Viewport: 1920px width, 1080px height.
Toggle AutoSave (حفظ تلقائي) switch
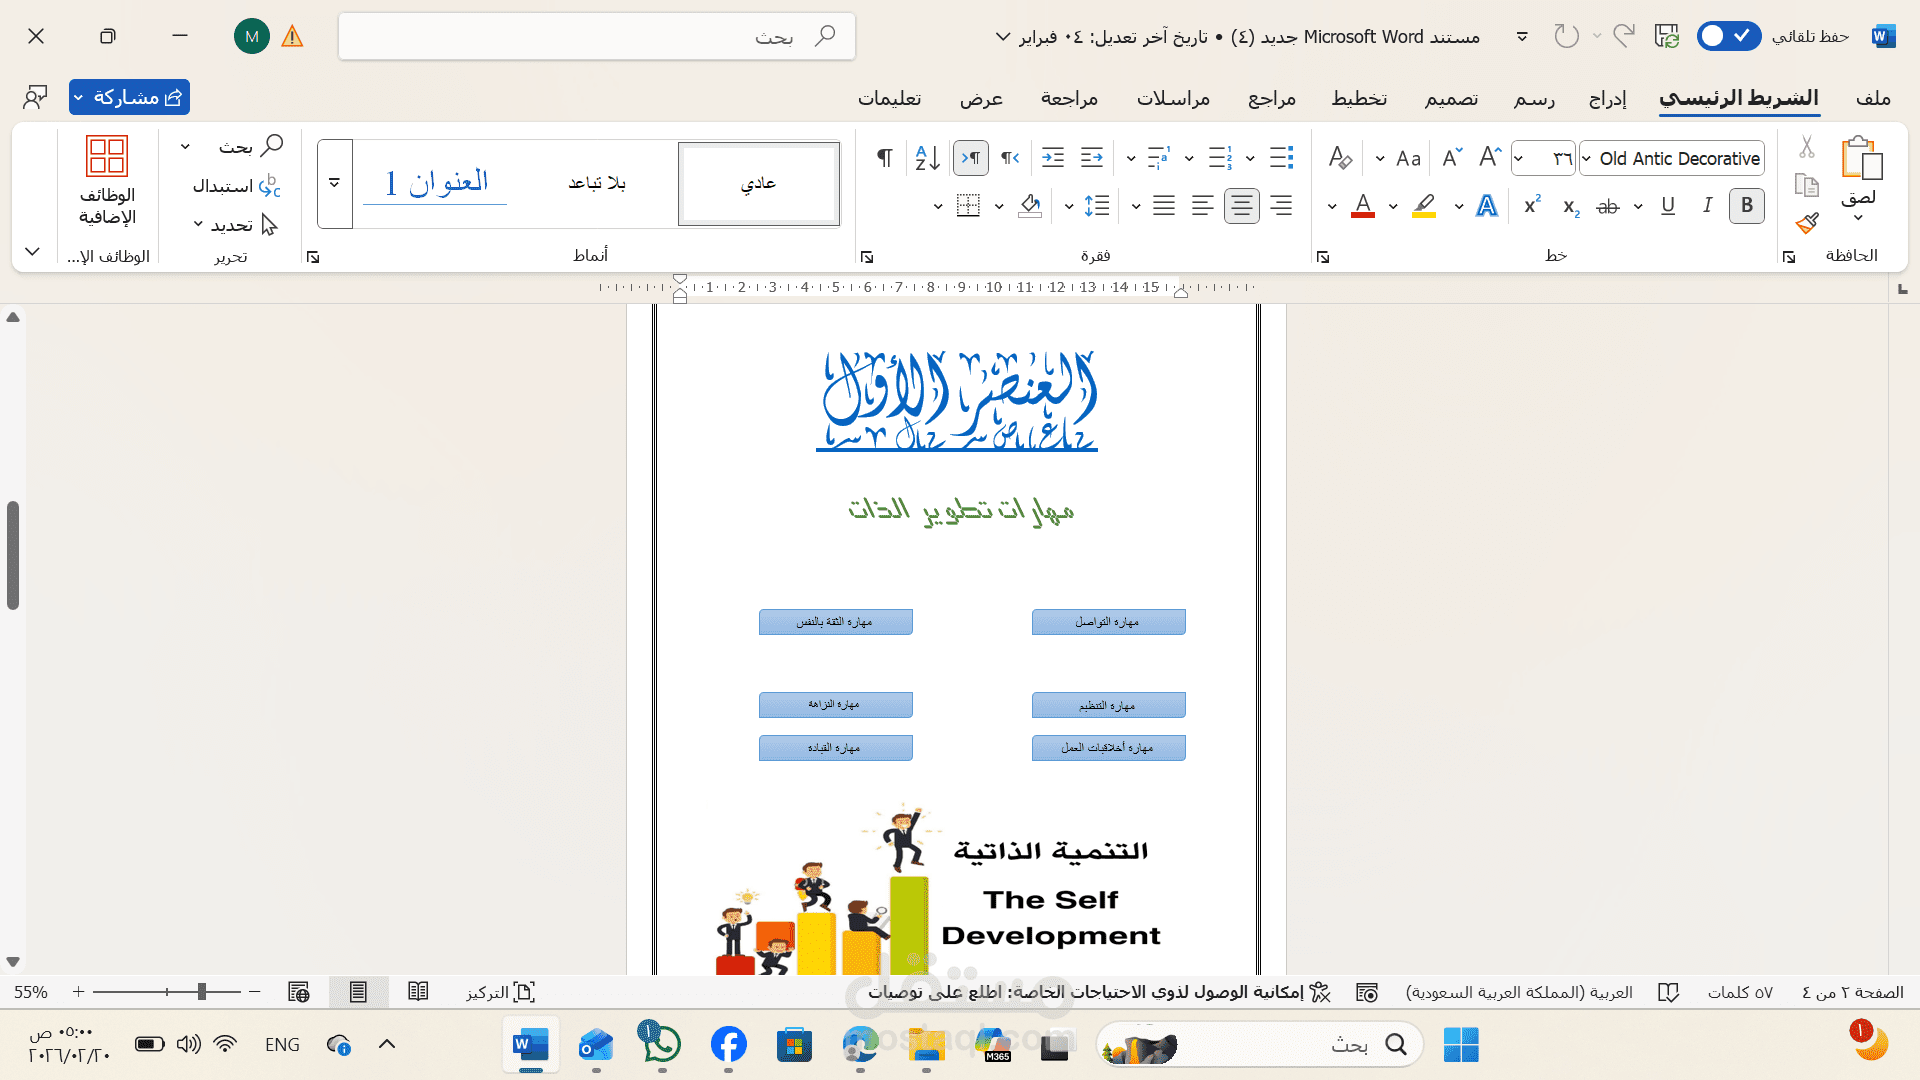tap(1728, 36)
